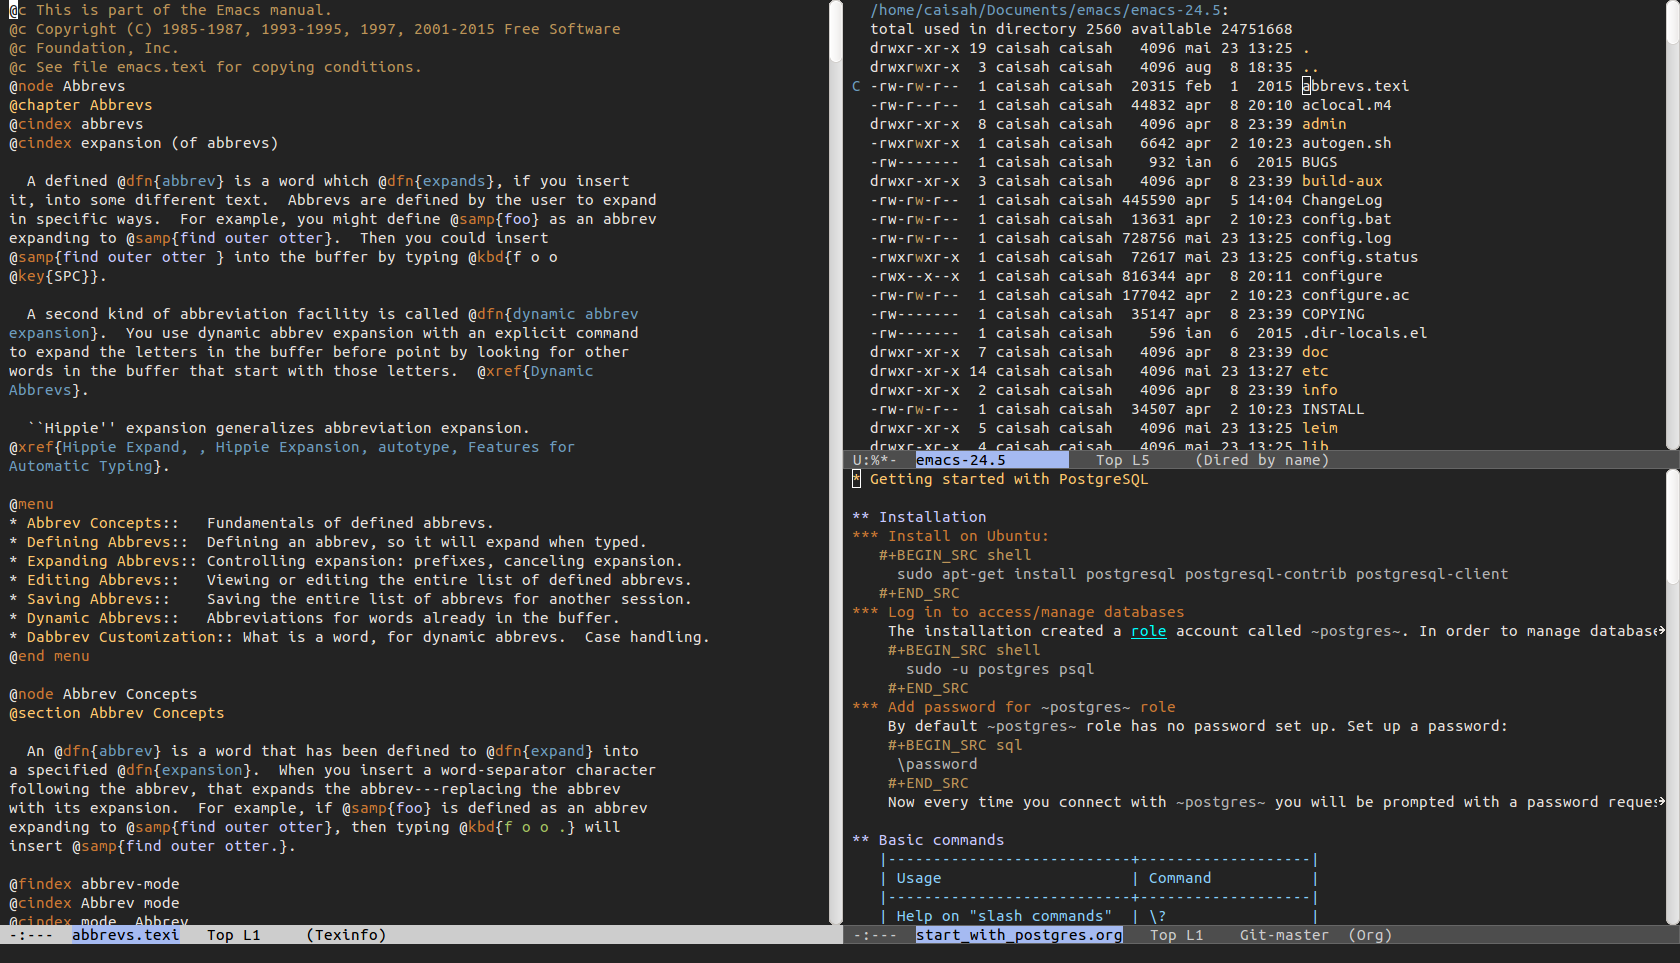Click start_with_postgres.org buffer name in mode line
This screenshot has height=963, width=1680.
pos(1019,935)
